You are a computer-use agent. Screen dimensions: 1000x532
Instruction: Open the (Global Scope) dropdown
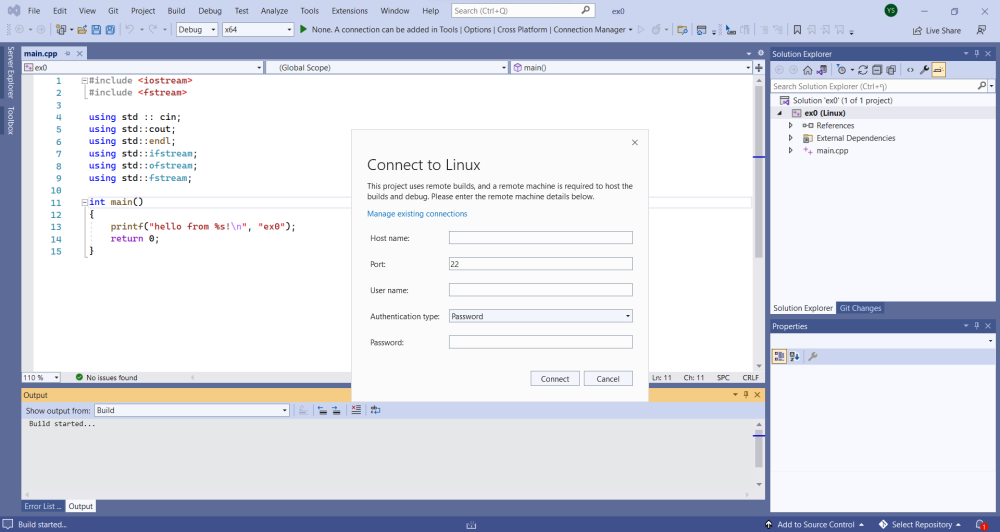pos(387,67)
